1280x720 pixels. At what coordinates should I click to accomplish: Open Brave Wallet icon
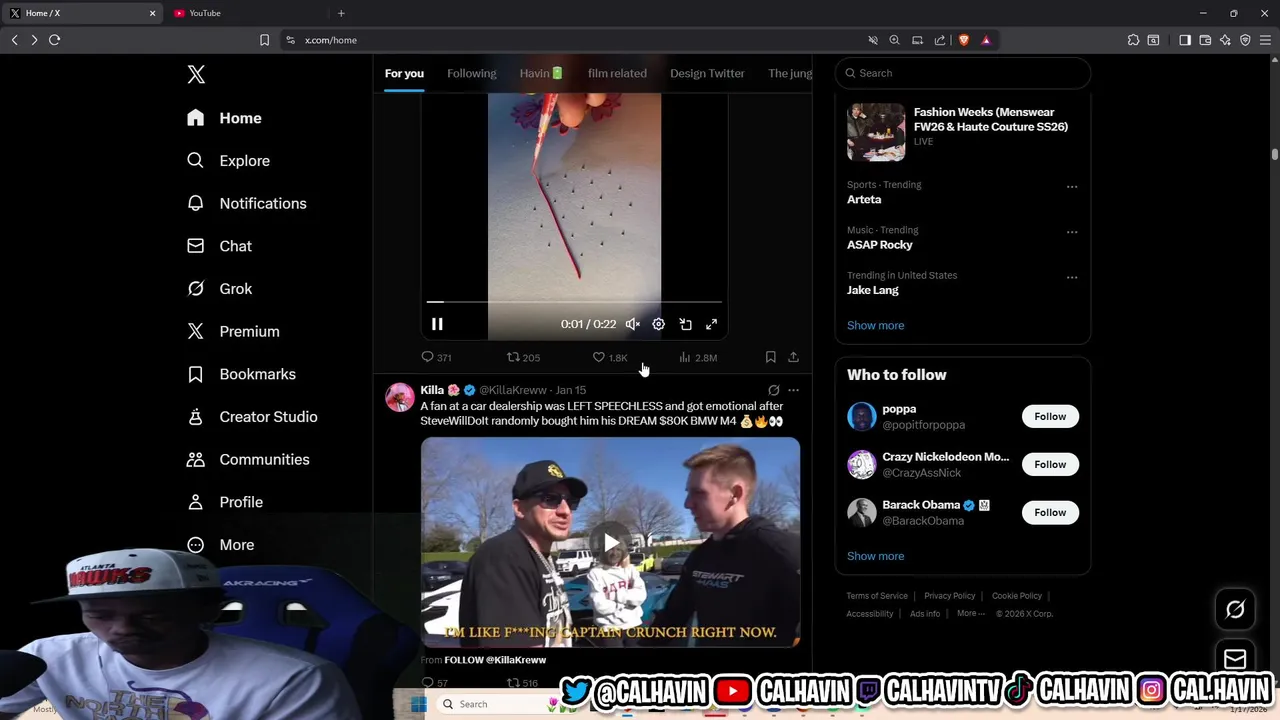[x=1205, y=40]
